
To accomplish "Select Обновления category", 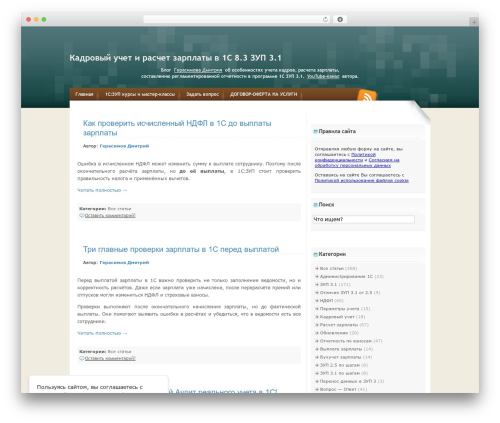I will [x=334, y=333].
